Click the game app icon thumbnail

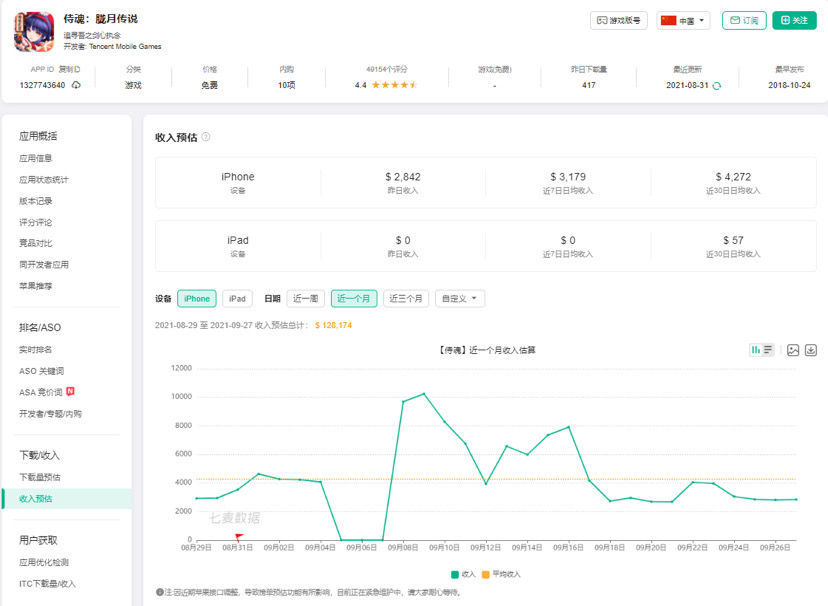[34, 32]
